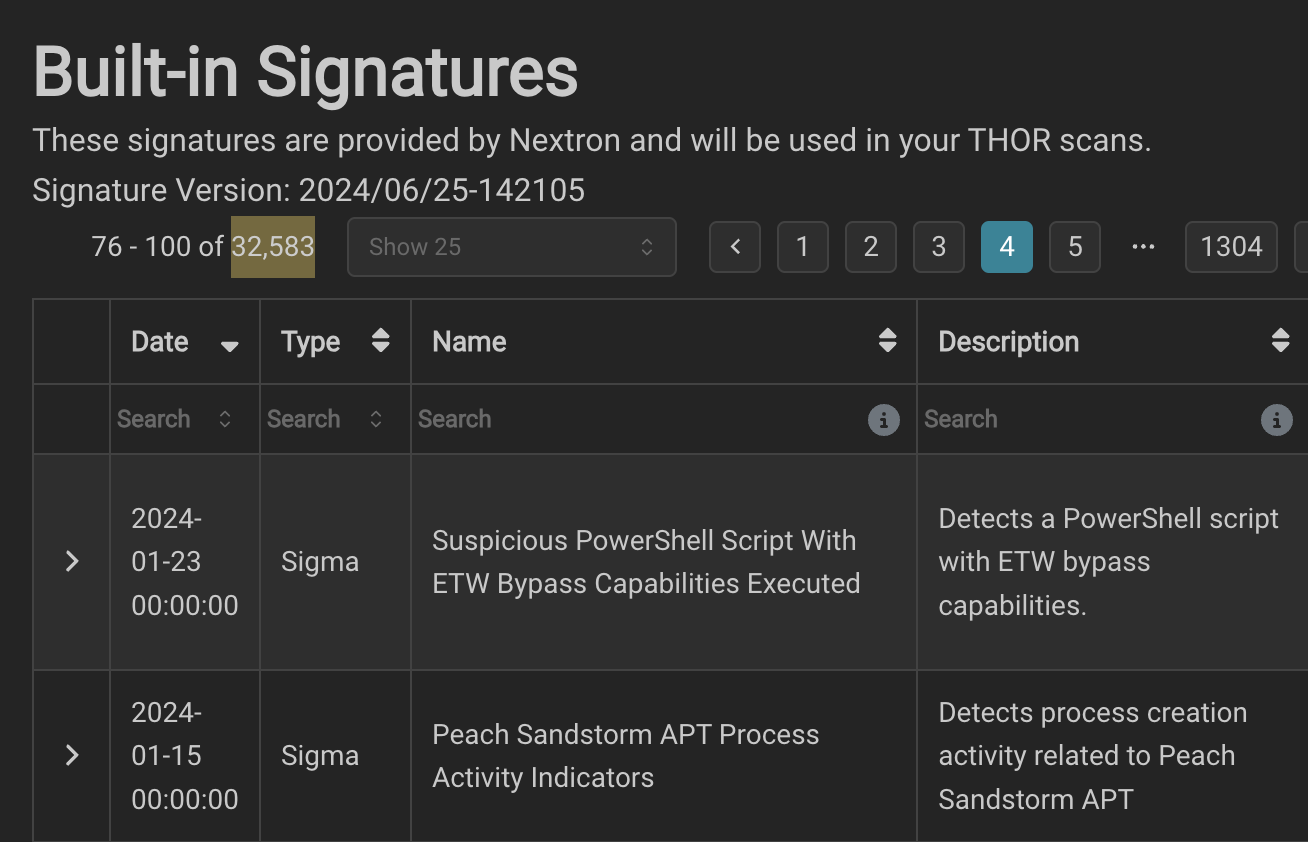
Task: Jump to last page 1304
Action: tap(1231, 247)
